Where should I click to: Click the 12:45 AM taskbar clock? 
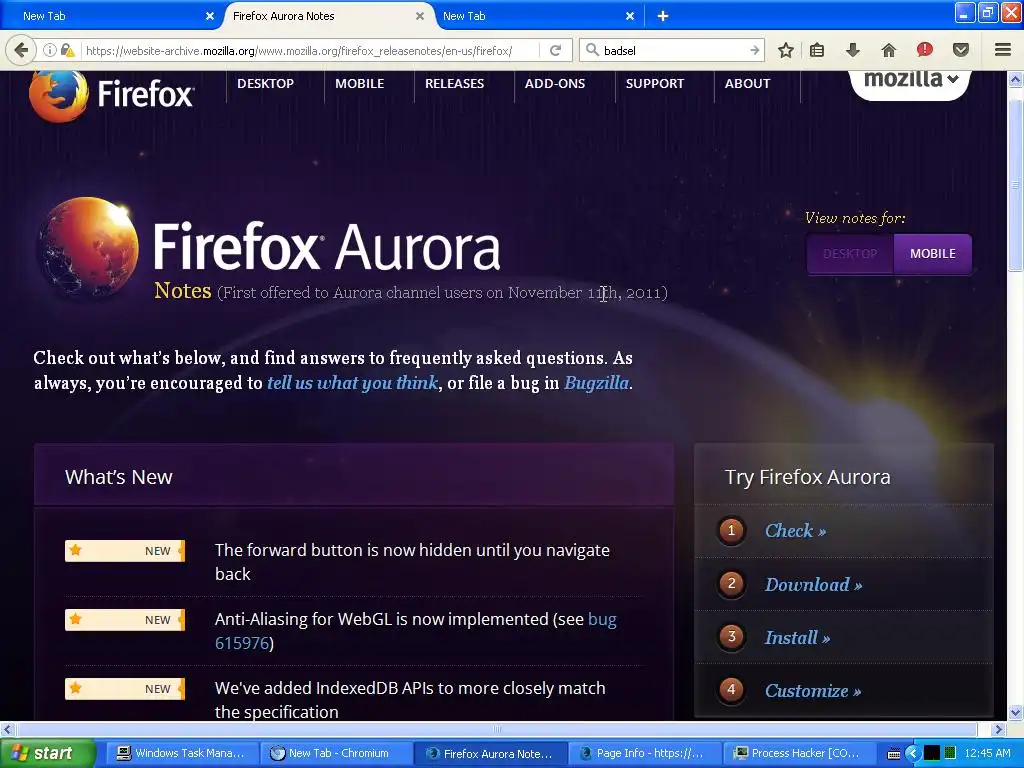pos(987,754)
